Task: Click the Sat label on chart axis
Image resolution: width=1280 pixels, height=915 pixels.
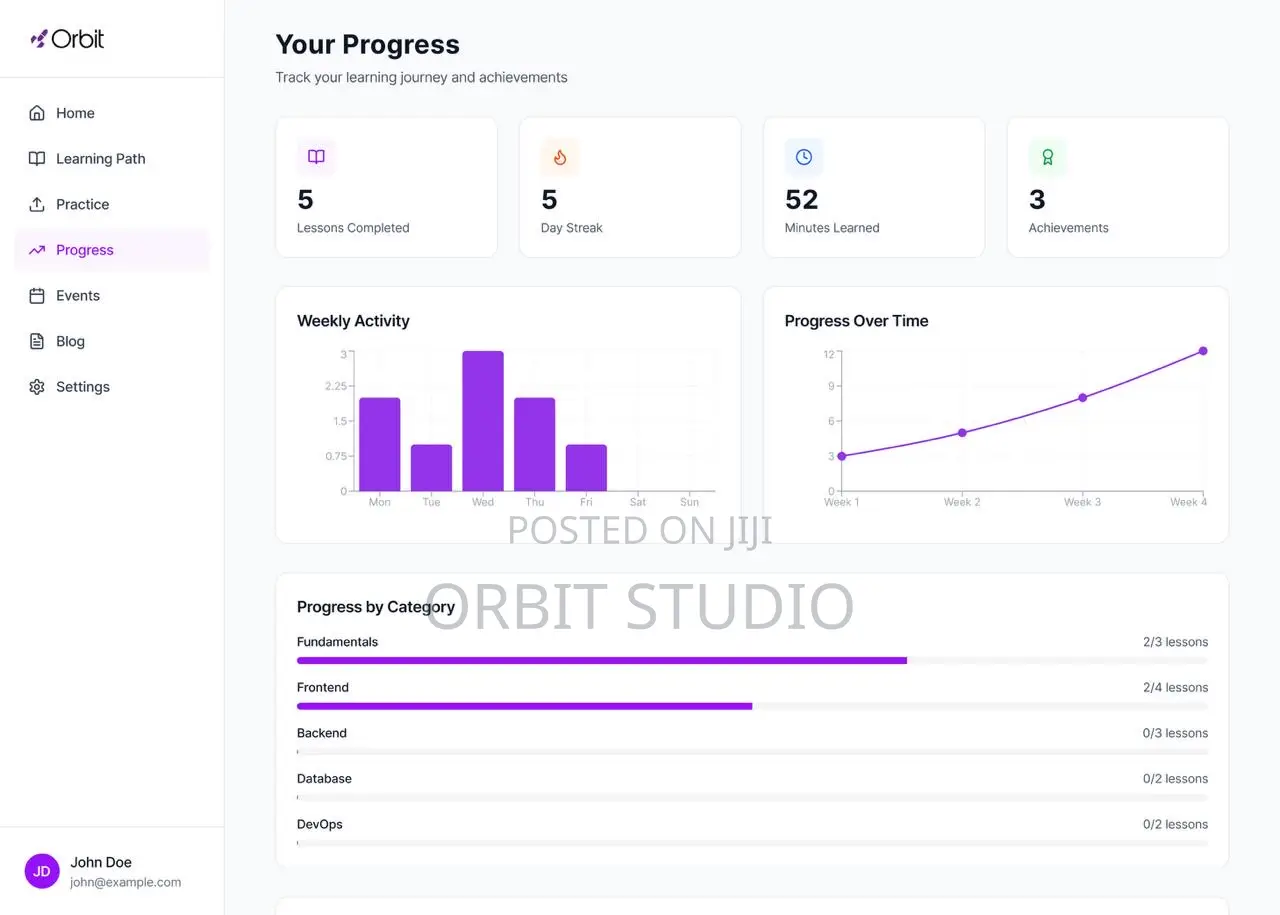Action: (x=638, y=502)
